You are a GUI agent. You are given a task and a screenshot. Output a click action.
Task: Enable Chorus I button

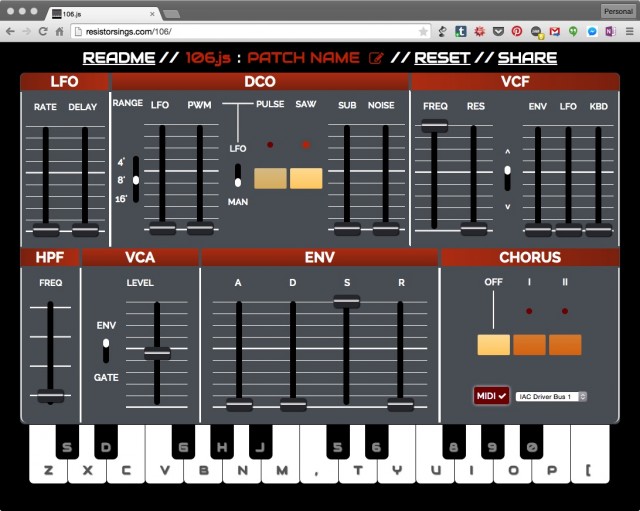click(529, 344)
